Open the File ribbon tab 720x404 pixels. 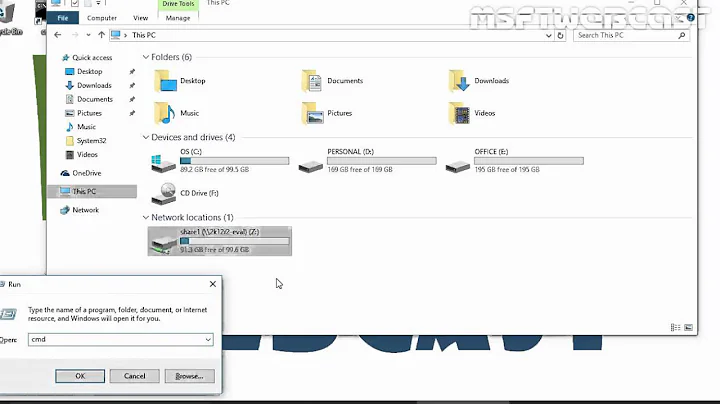(x=63, y=18)
